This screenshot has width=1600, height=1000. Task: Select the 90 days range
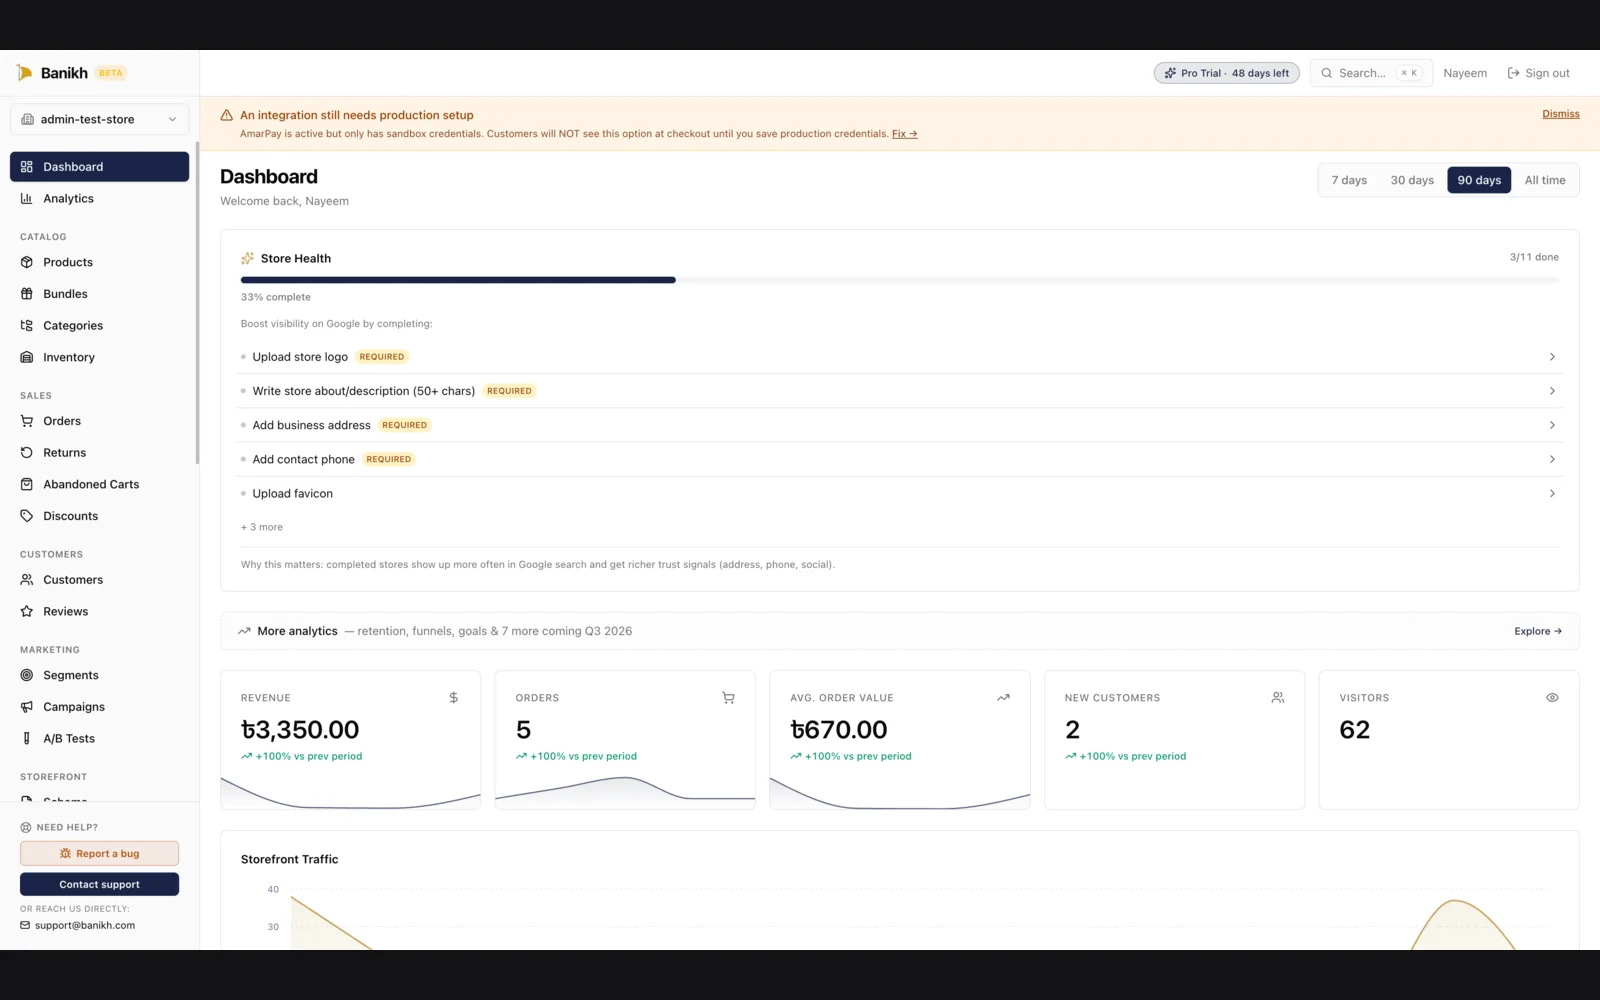tap(1479, 180)
